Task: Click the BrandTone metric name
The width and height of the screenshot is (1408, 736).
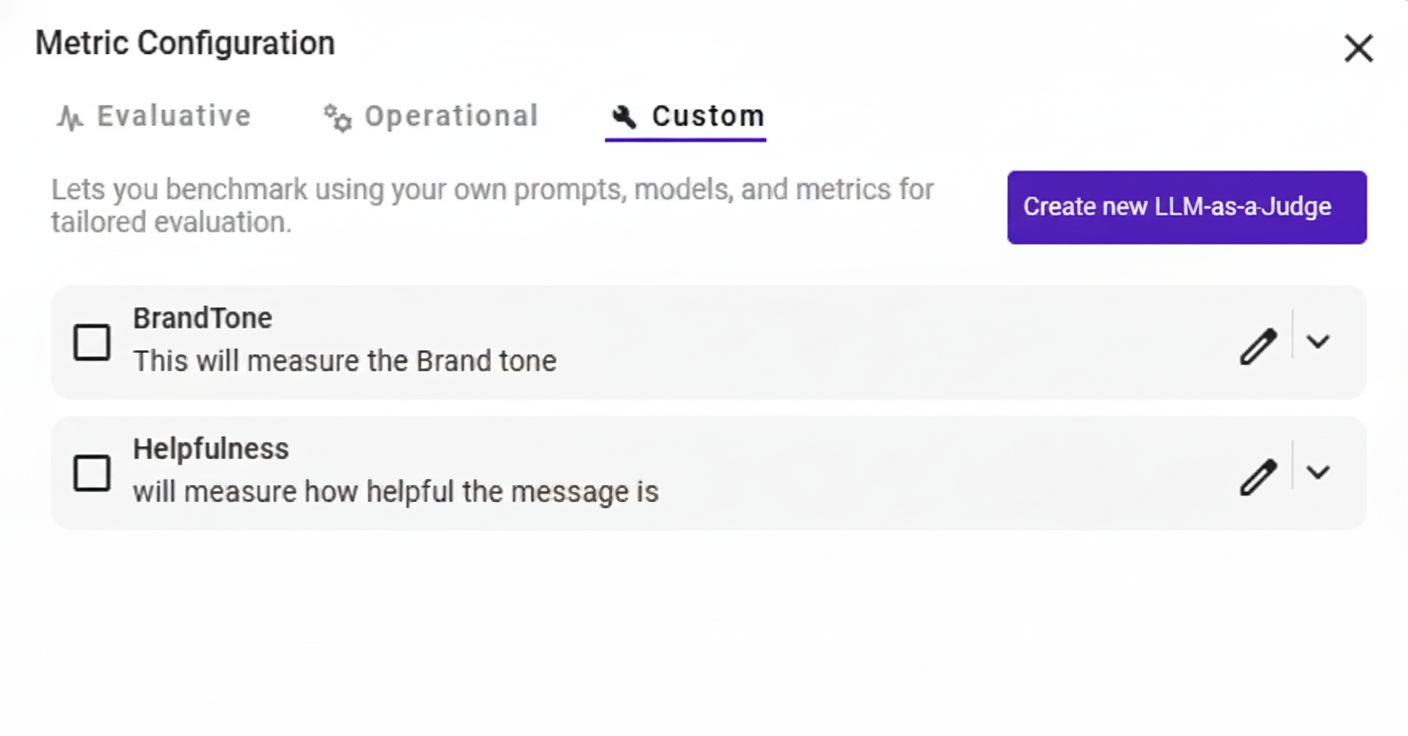Action: click(x=203, y=318)
